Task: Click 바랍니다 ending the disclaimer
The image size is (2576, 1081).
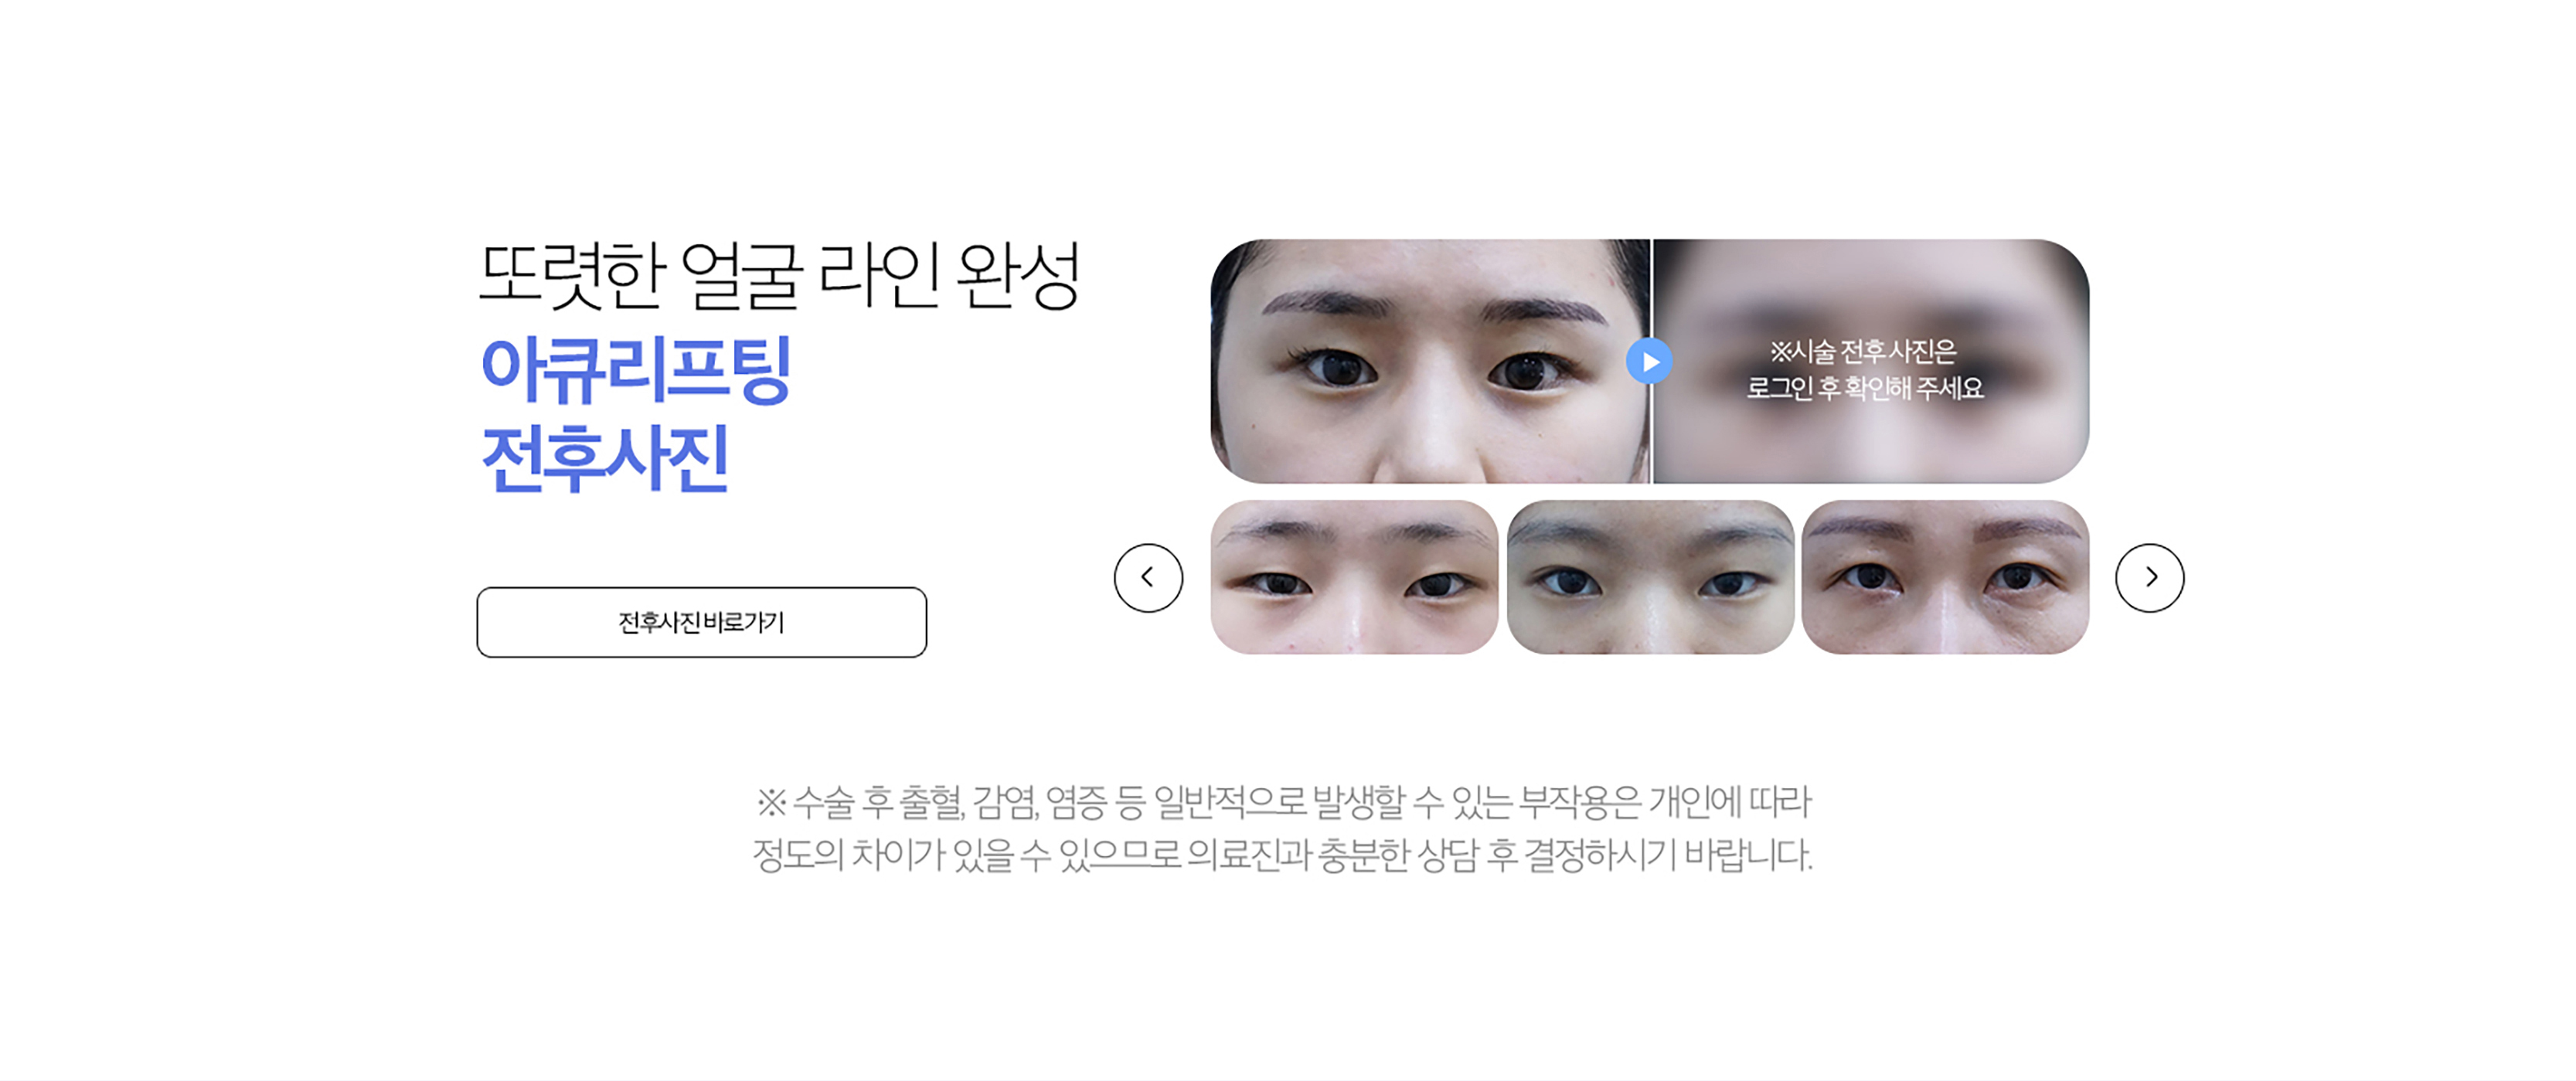Action: point(1748,855)
